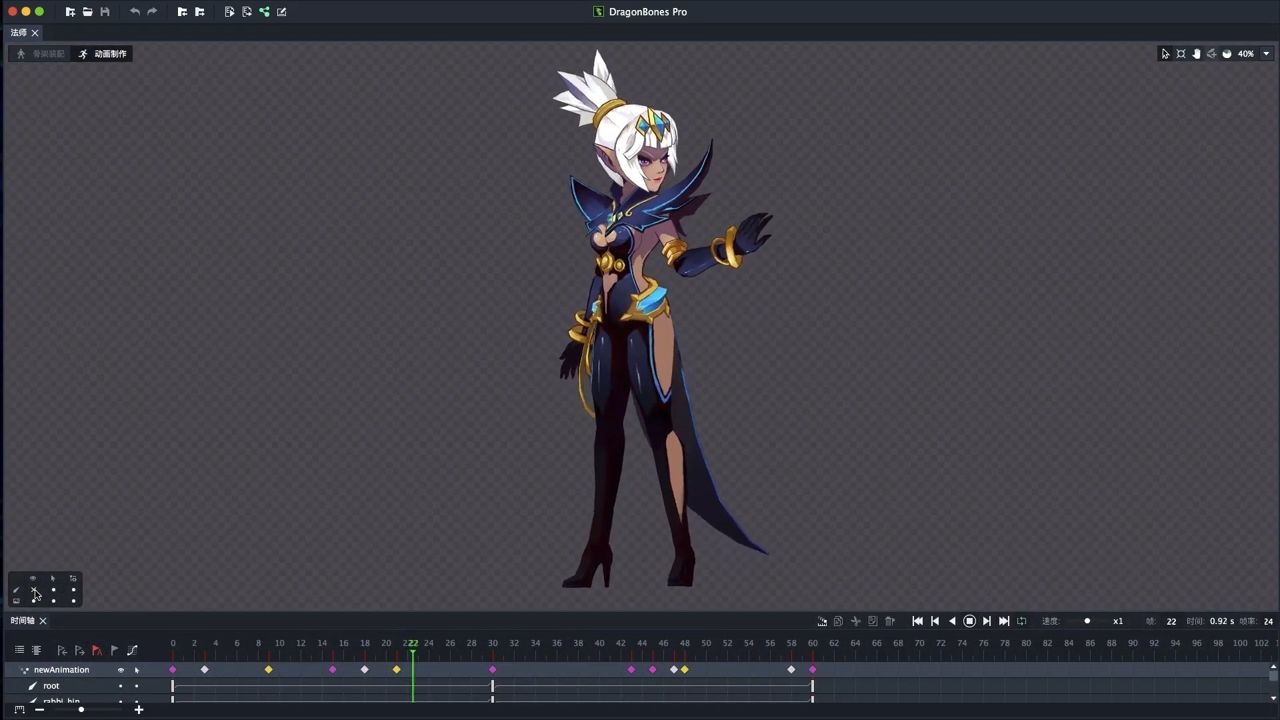The height and width of the screenshot is (720, 1280).
Task: Select the hand pan tool
Action: 1196,54
